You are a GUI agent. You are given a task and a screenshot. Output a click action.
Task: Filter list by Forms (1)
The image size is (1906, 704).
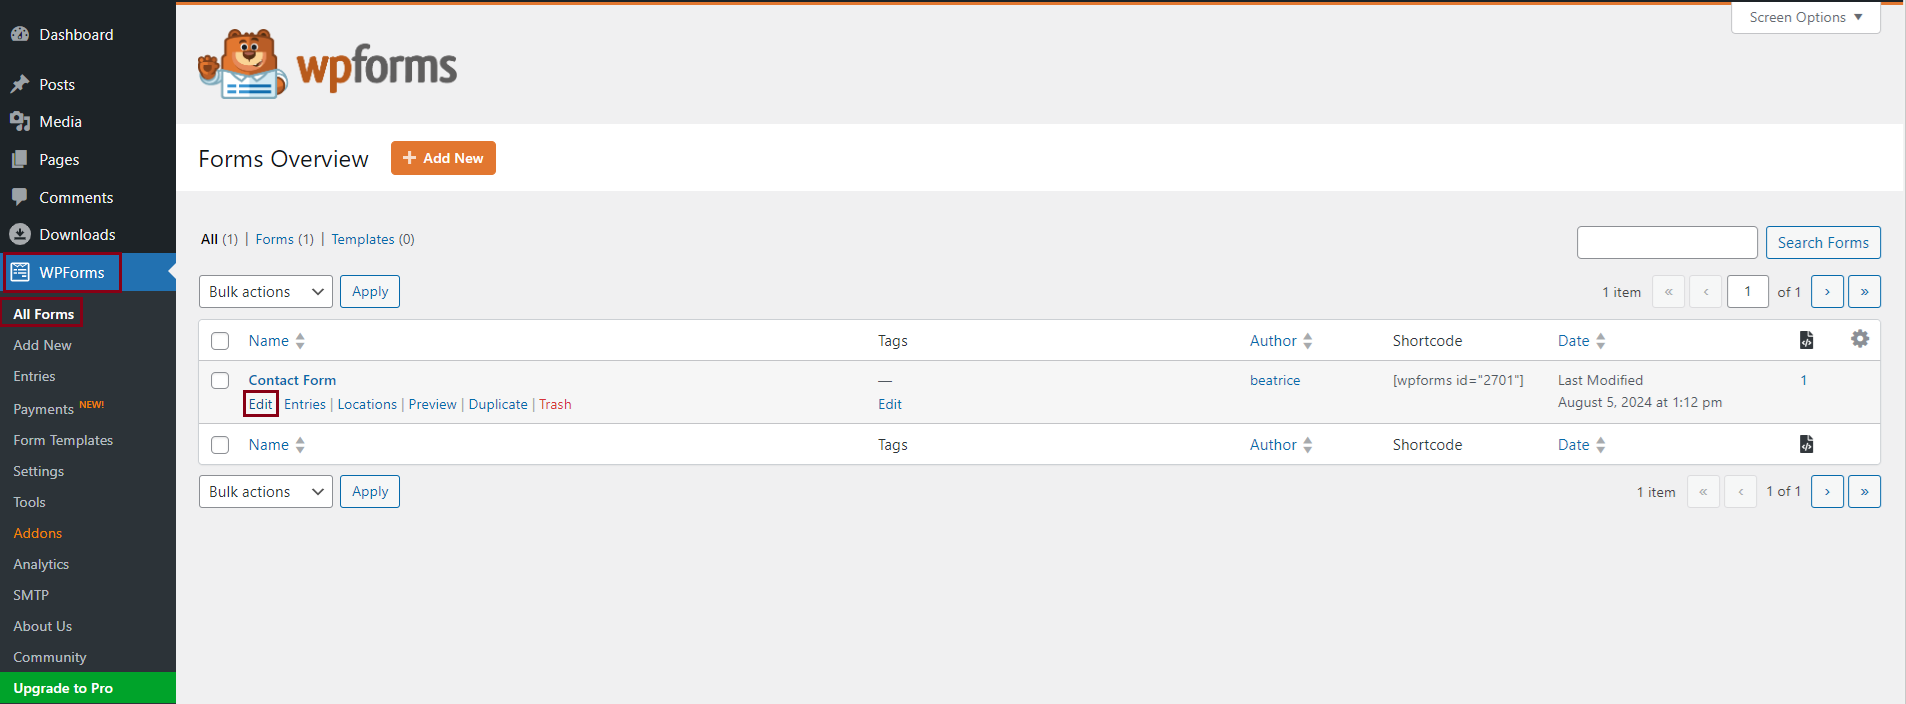[x=284, y=239]
